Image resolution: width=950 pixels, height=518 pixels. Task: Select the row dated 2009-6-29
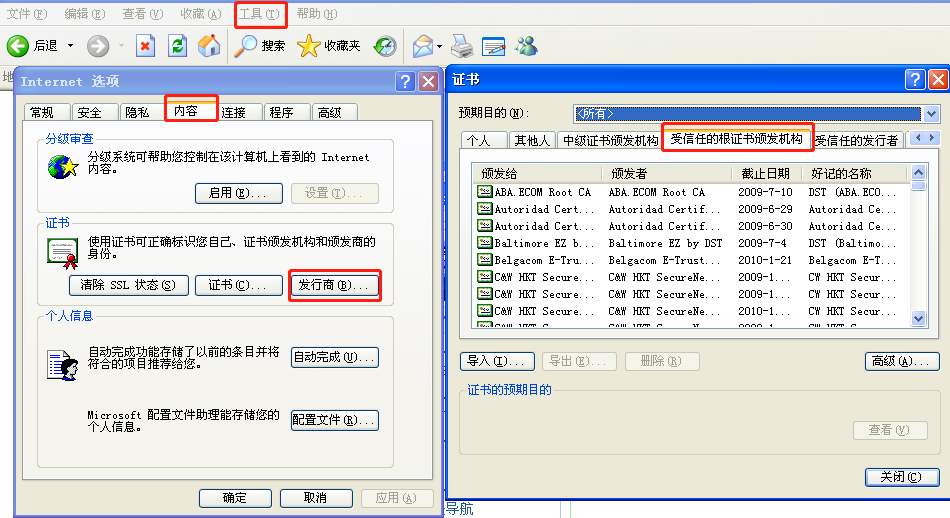[x=691, y=209]
